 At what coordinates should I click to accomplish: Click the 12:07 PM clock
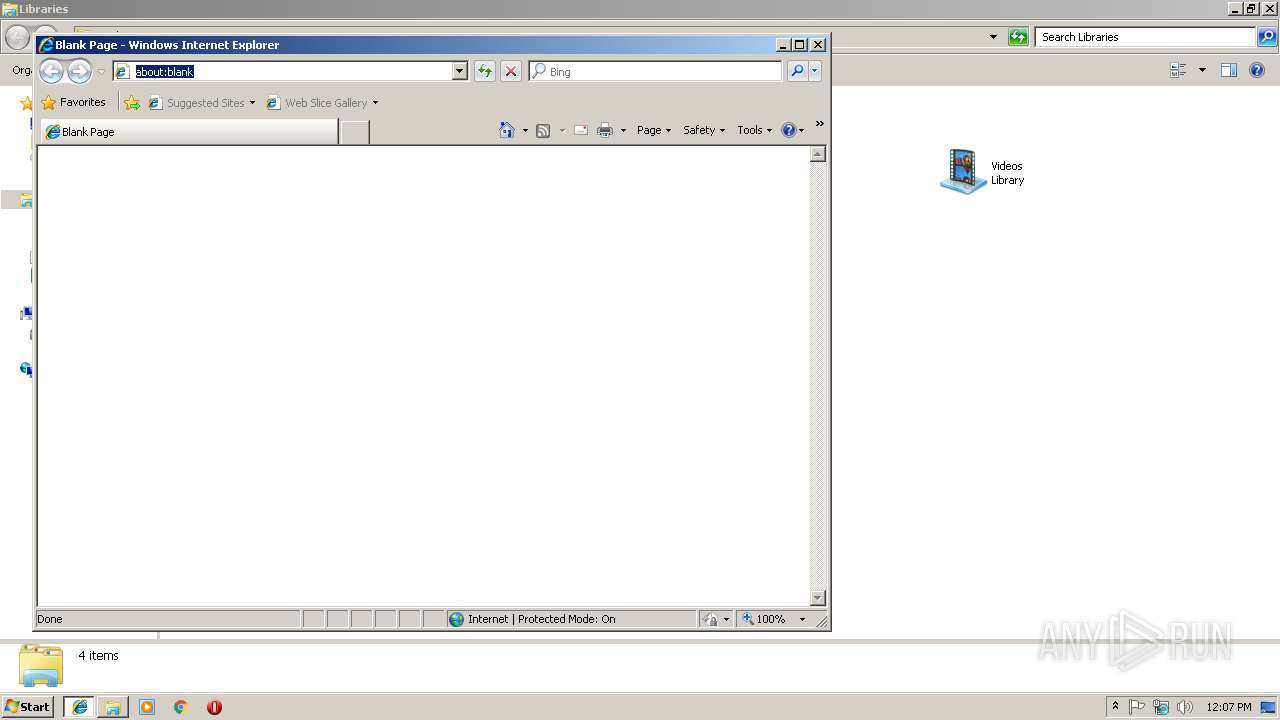pyautogui.click(x=1229, y=707)
